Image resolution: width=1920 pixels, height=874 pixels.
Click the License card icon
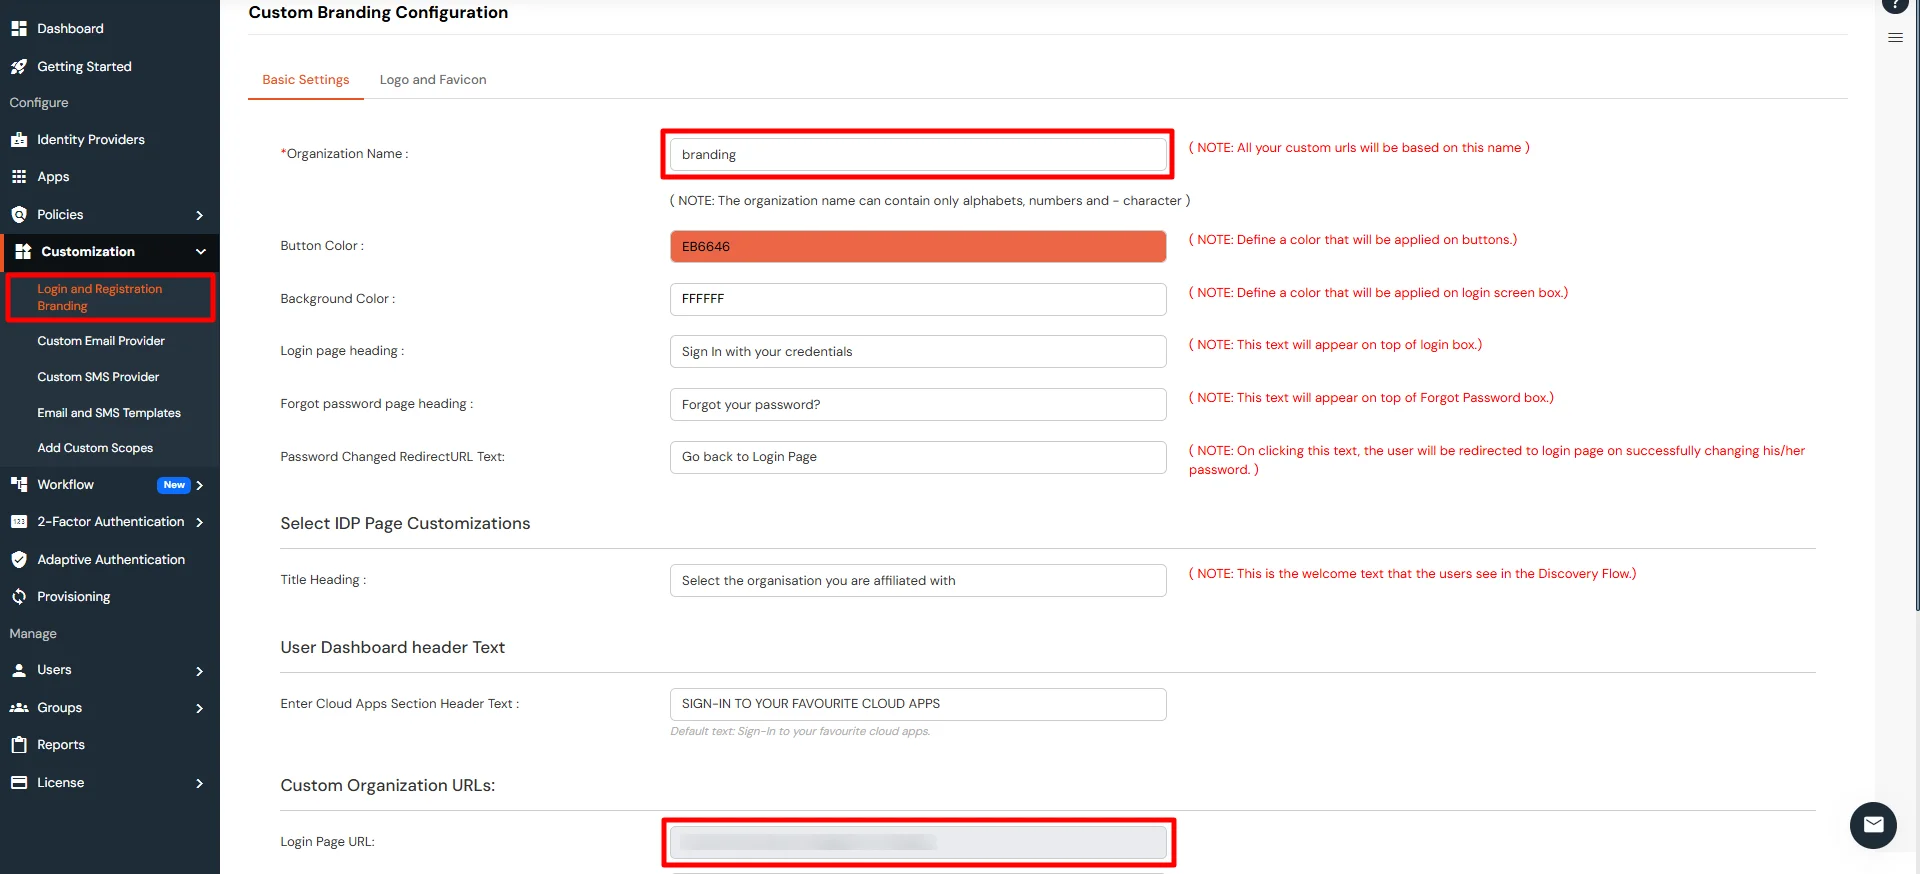[x=19, y=783]
